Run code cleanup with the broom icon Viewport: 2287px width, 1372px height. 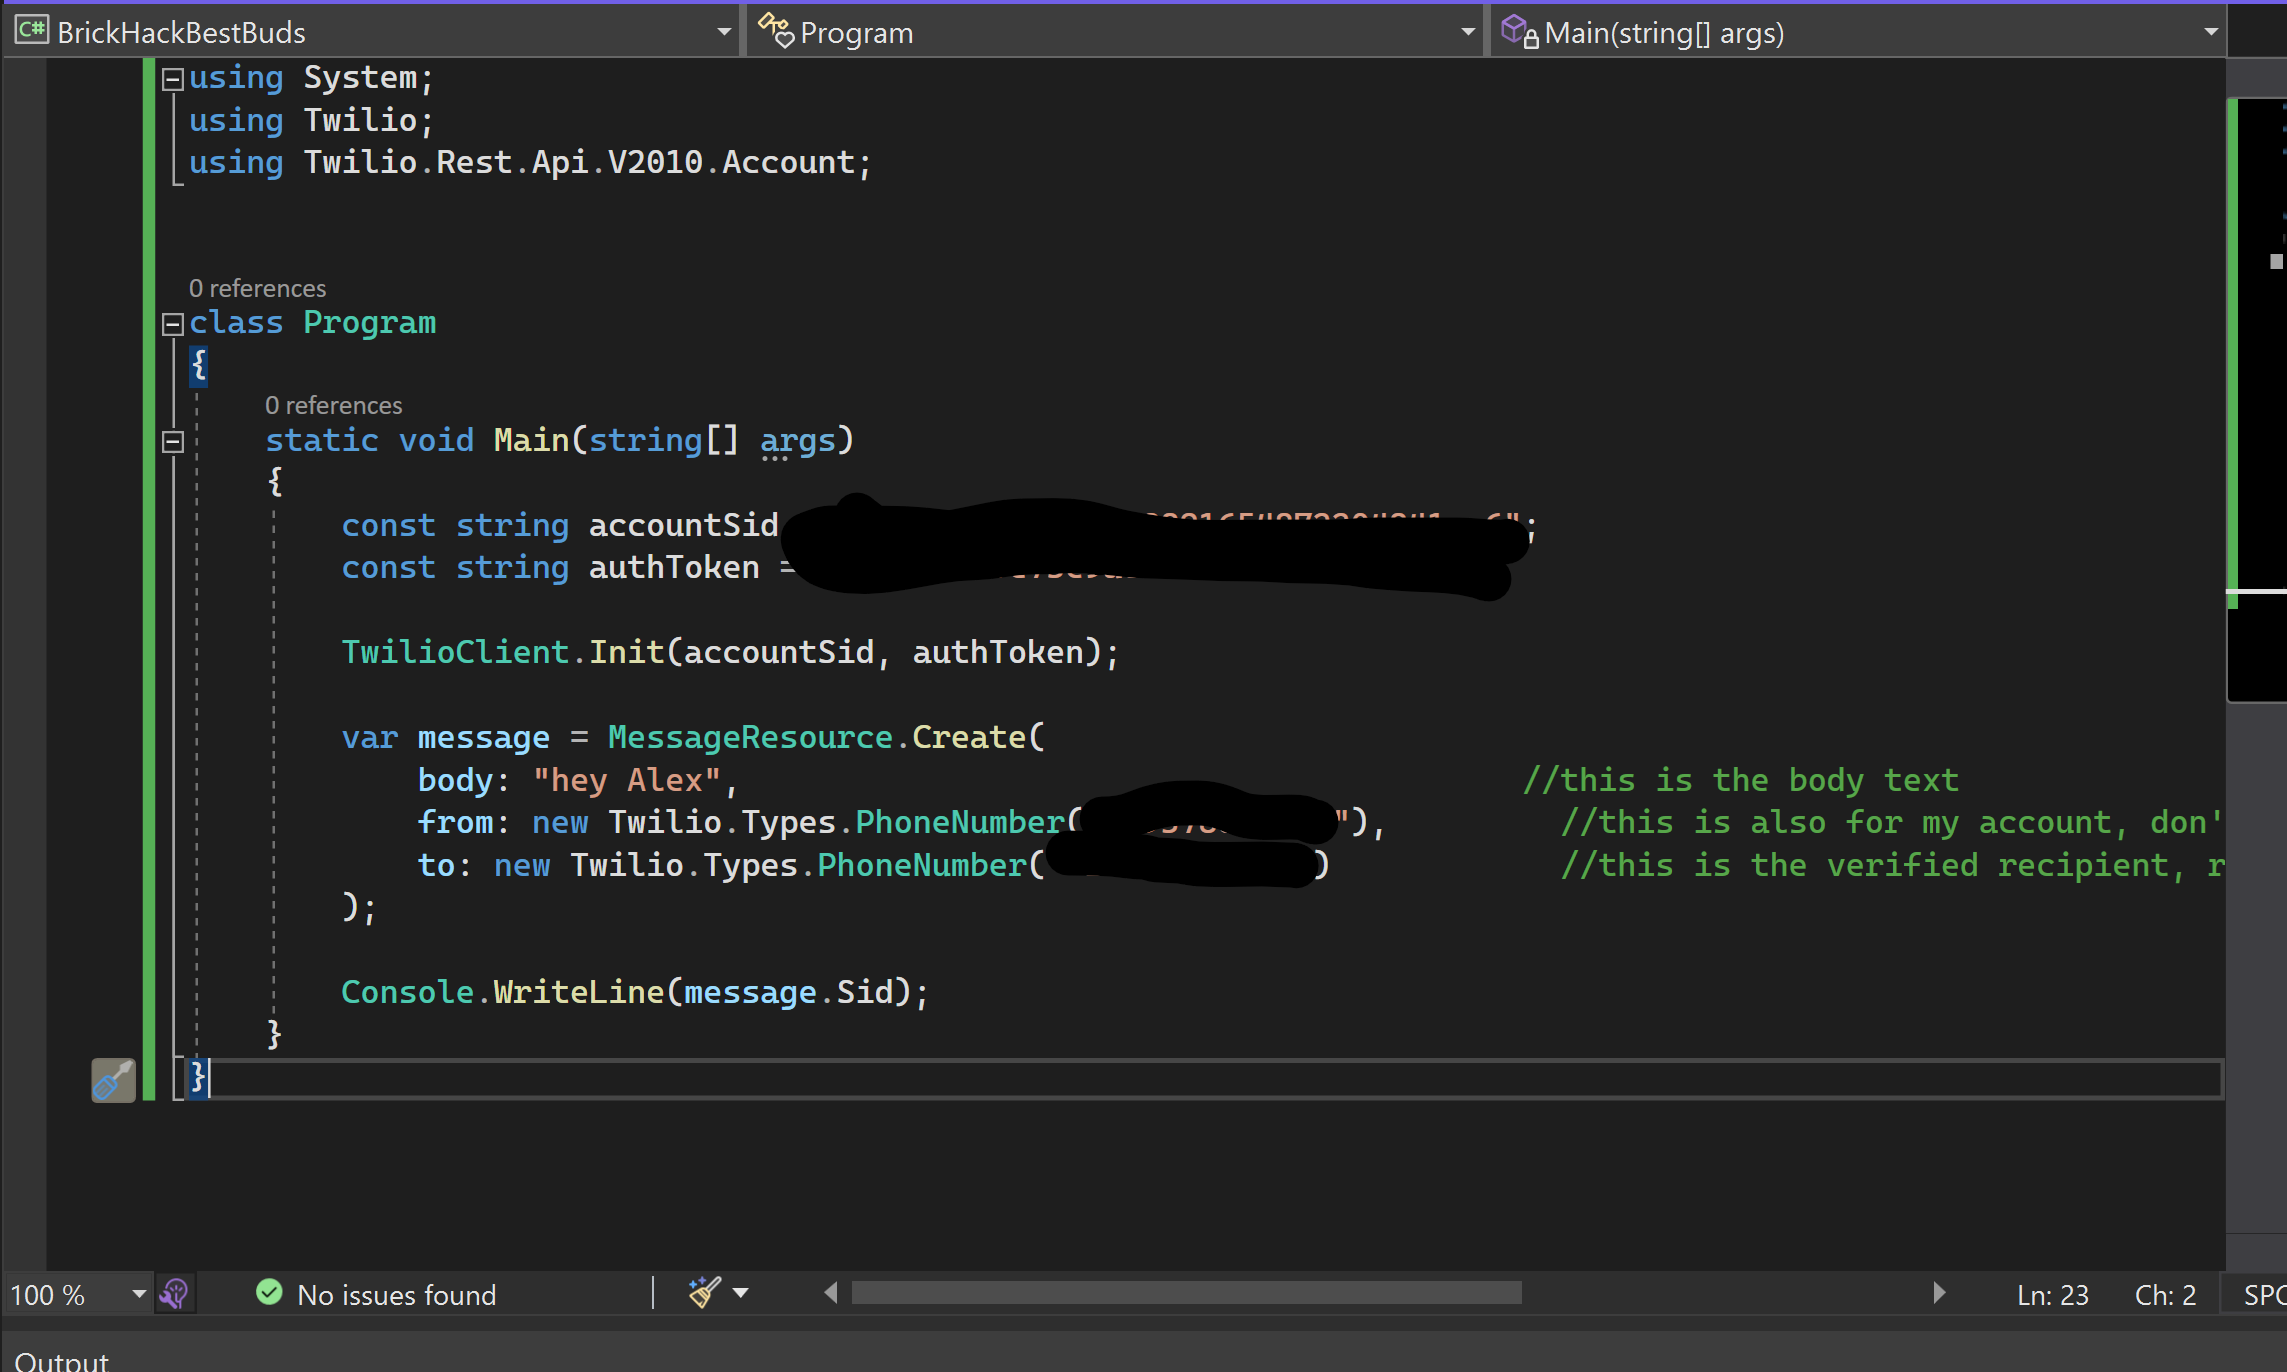pyautogui.click(x=704, y=1292)
